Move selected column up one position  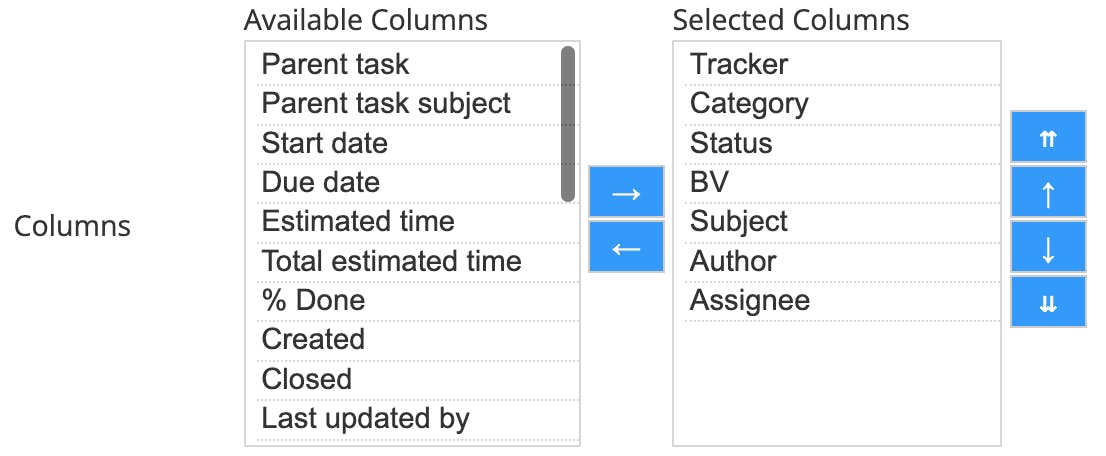coord(1048,193)
